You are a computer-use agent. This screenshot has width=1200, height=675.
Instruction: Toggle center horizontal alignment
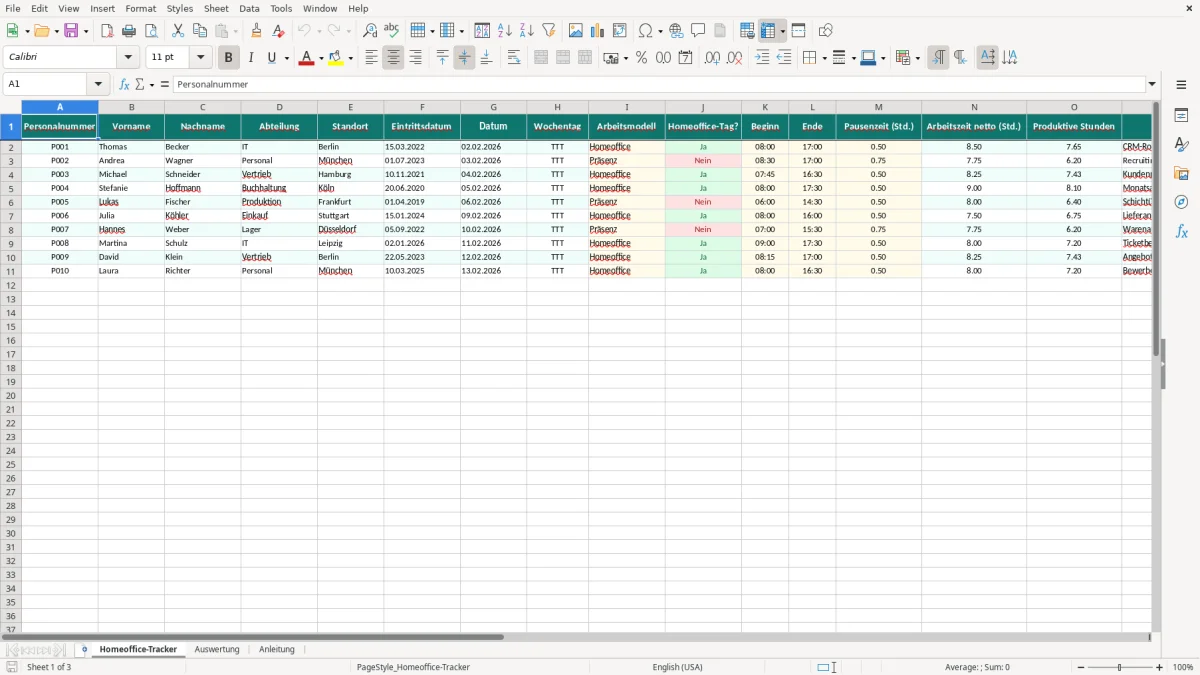coord(393,58)
